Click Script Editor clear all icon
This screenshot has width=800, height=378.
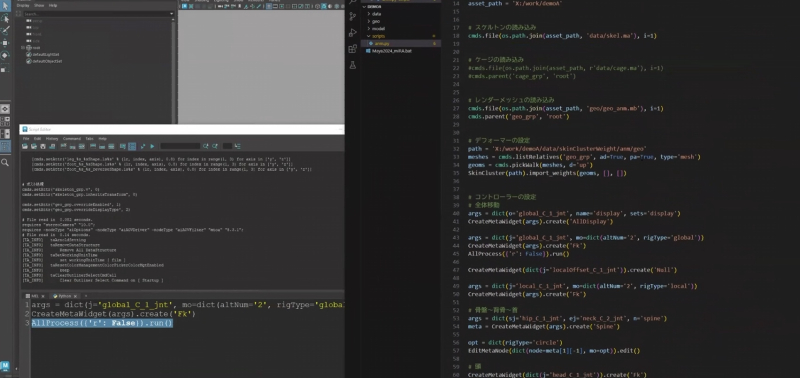(82, 146)
